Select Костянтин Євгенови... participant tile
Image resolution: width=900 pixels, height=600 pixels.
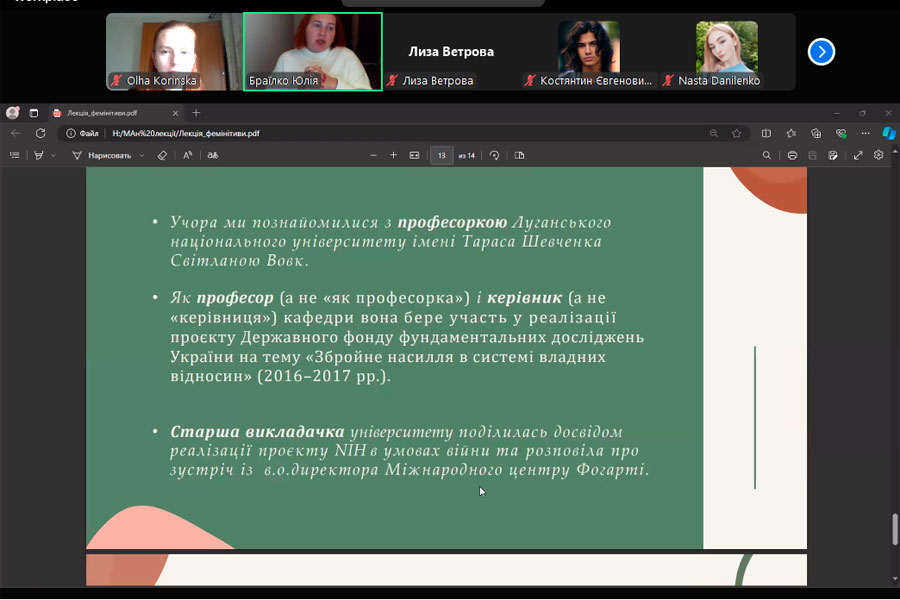coord(589,52)
